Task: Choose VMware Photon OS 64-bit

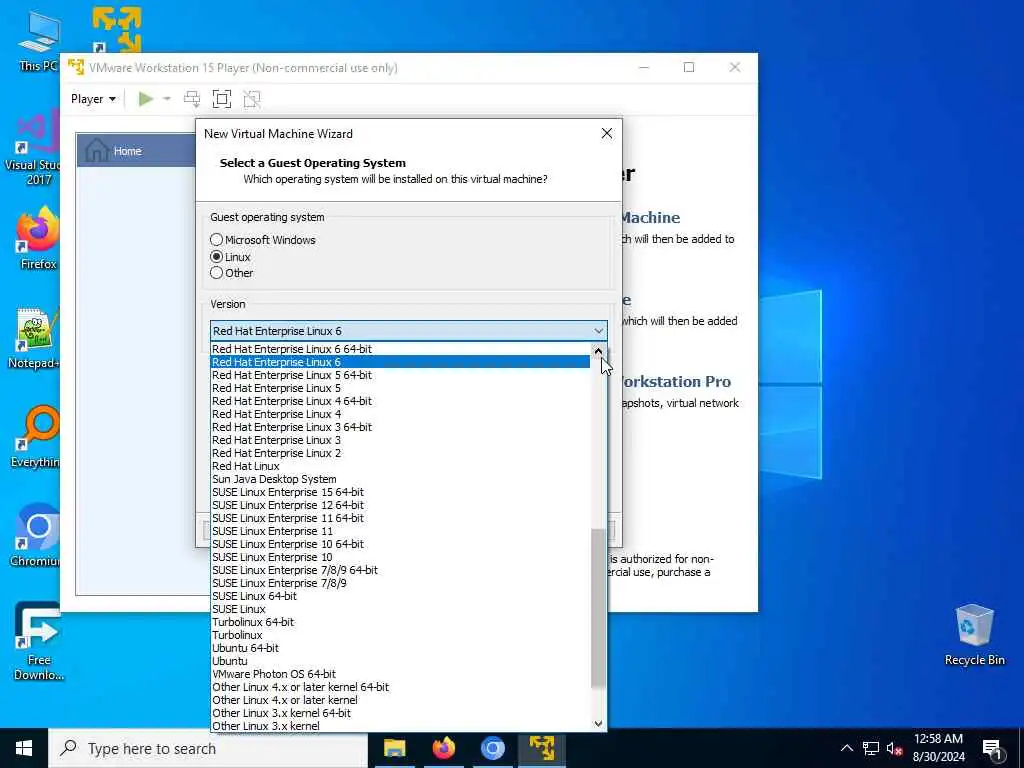Action: [401, 674]
